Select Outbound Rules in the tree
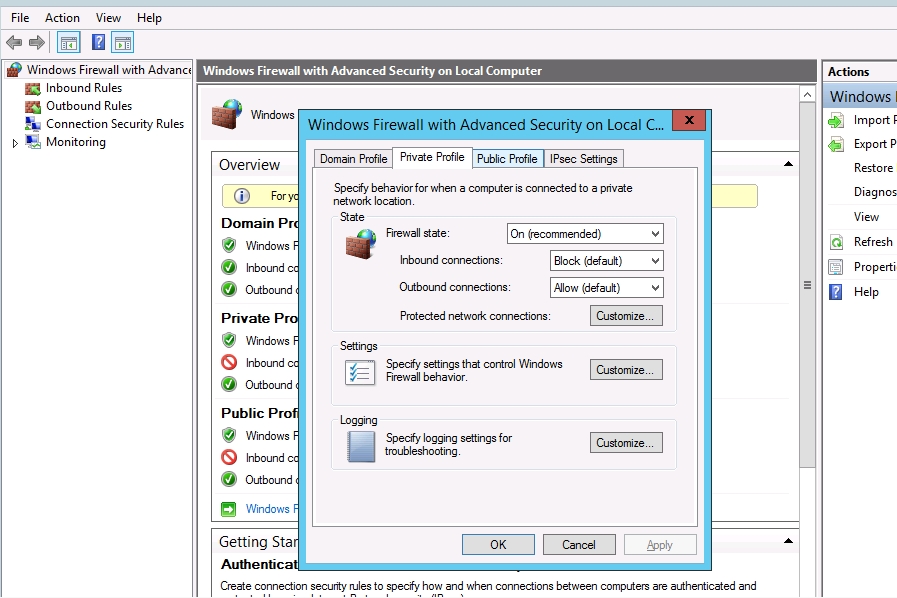This screenshot has height=598, width=897. [x=89, y=106]
